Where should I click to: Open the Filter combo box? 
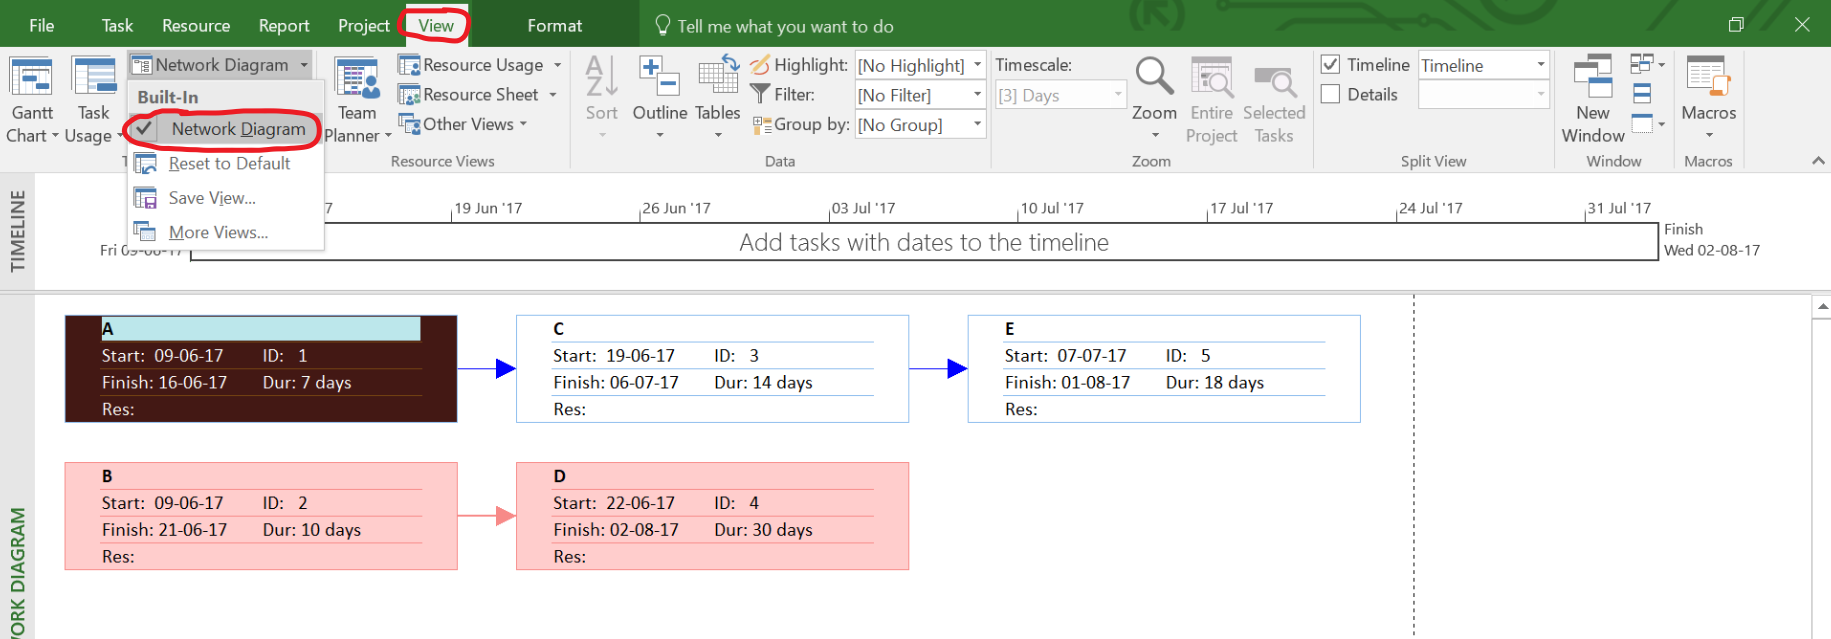click(x=920, y=95)
